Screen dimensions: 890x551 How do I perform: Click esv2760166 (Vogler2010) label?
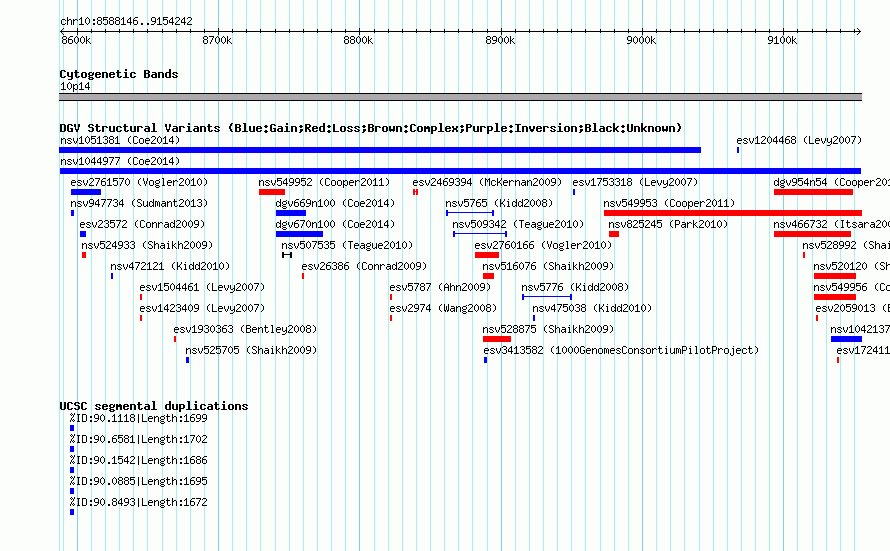click(543, 245)
